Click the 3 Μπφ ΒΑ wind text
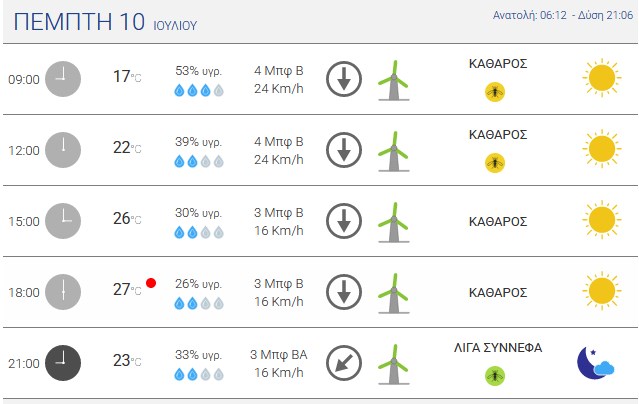 point(279,355)
